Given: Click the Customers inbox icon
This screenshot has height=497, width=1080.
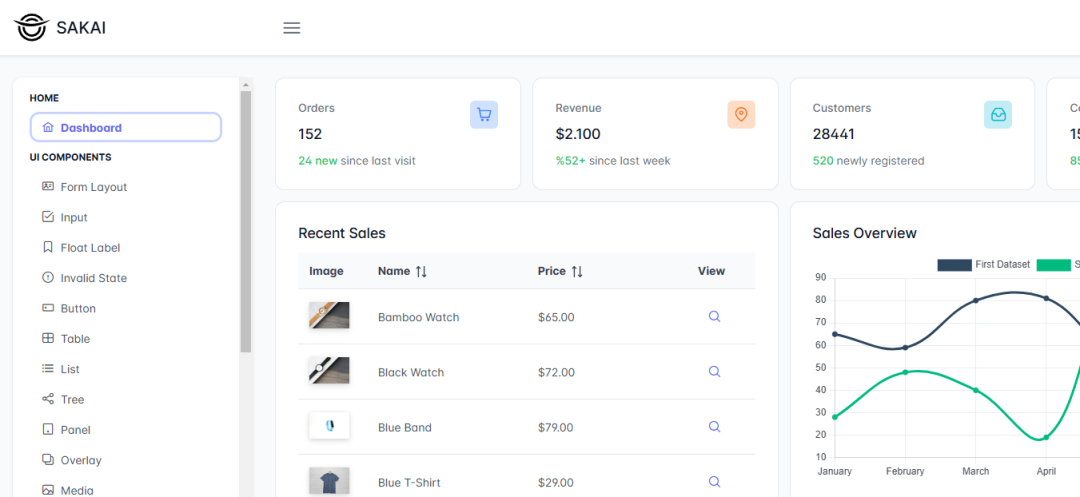Looking at the screenshot, I should 998,115.
